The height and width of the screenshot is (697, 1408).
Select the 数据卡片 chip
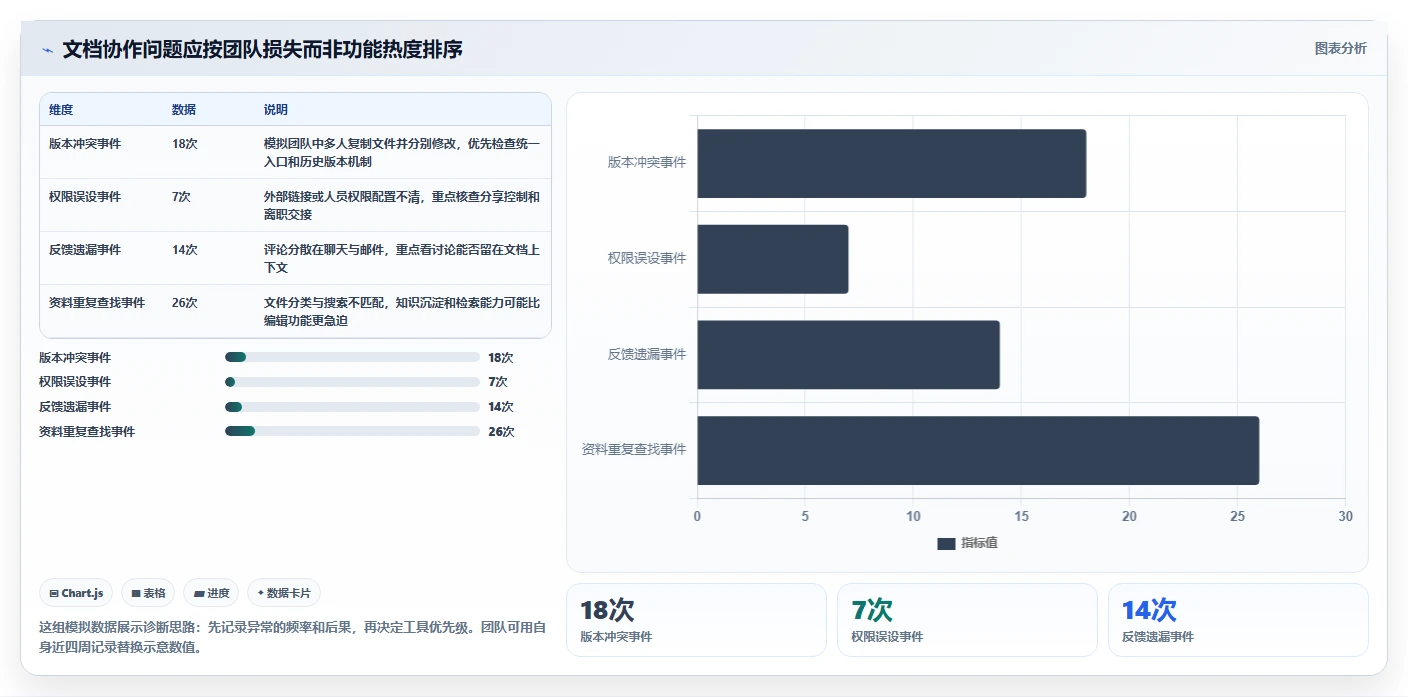coord(284,593)
